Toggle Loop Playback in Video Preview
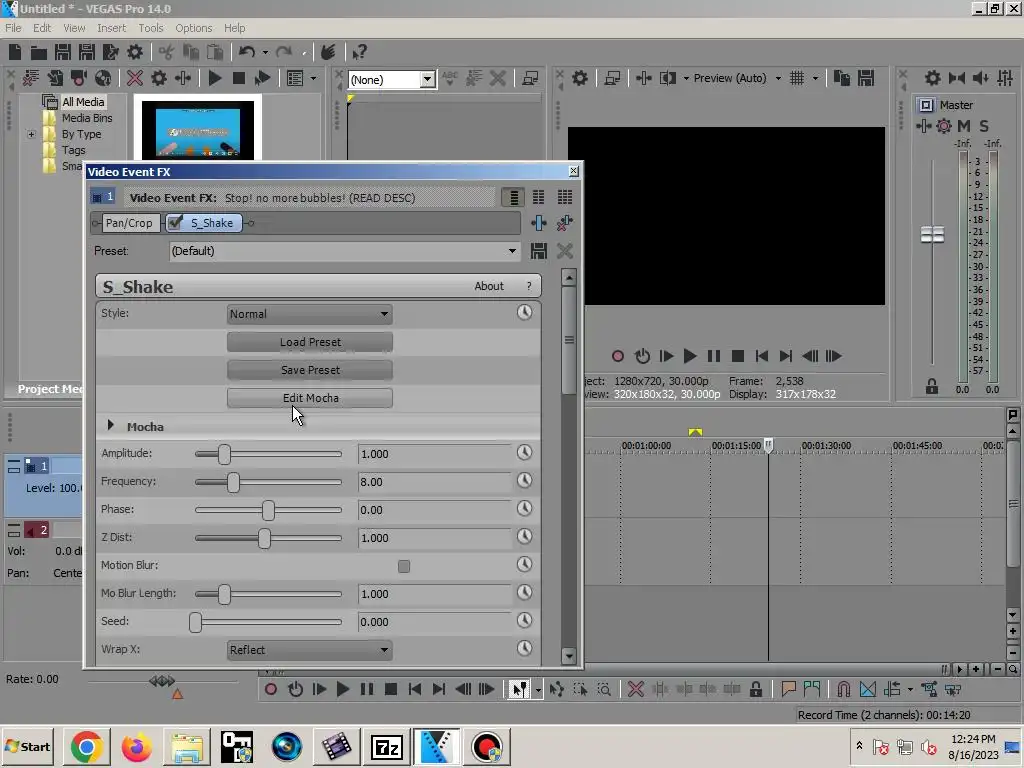Screen dimensions: 1024x768 (643, 357)
